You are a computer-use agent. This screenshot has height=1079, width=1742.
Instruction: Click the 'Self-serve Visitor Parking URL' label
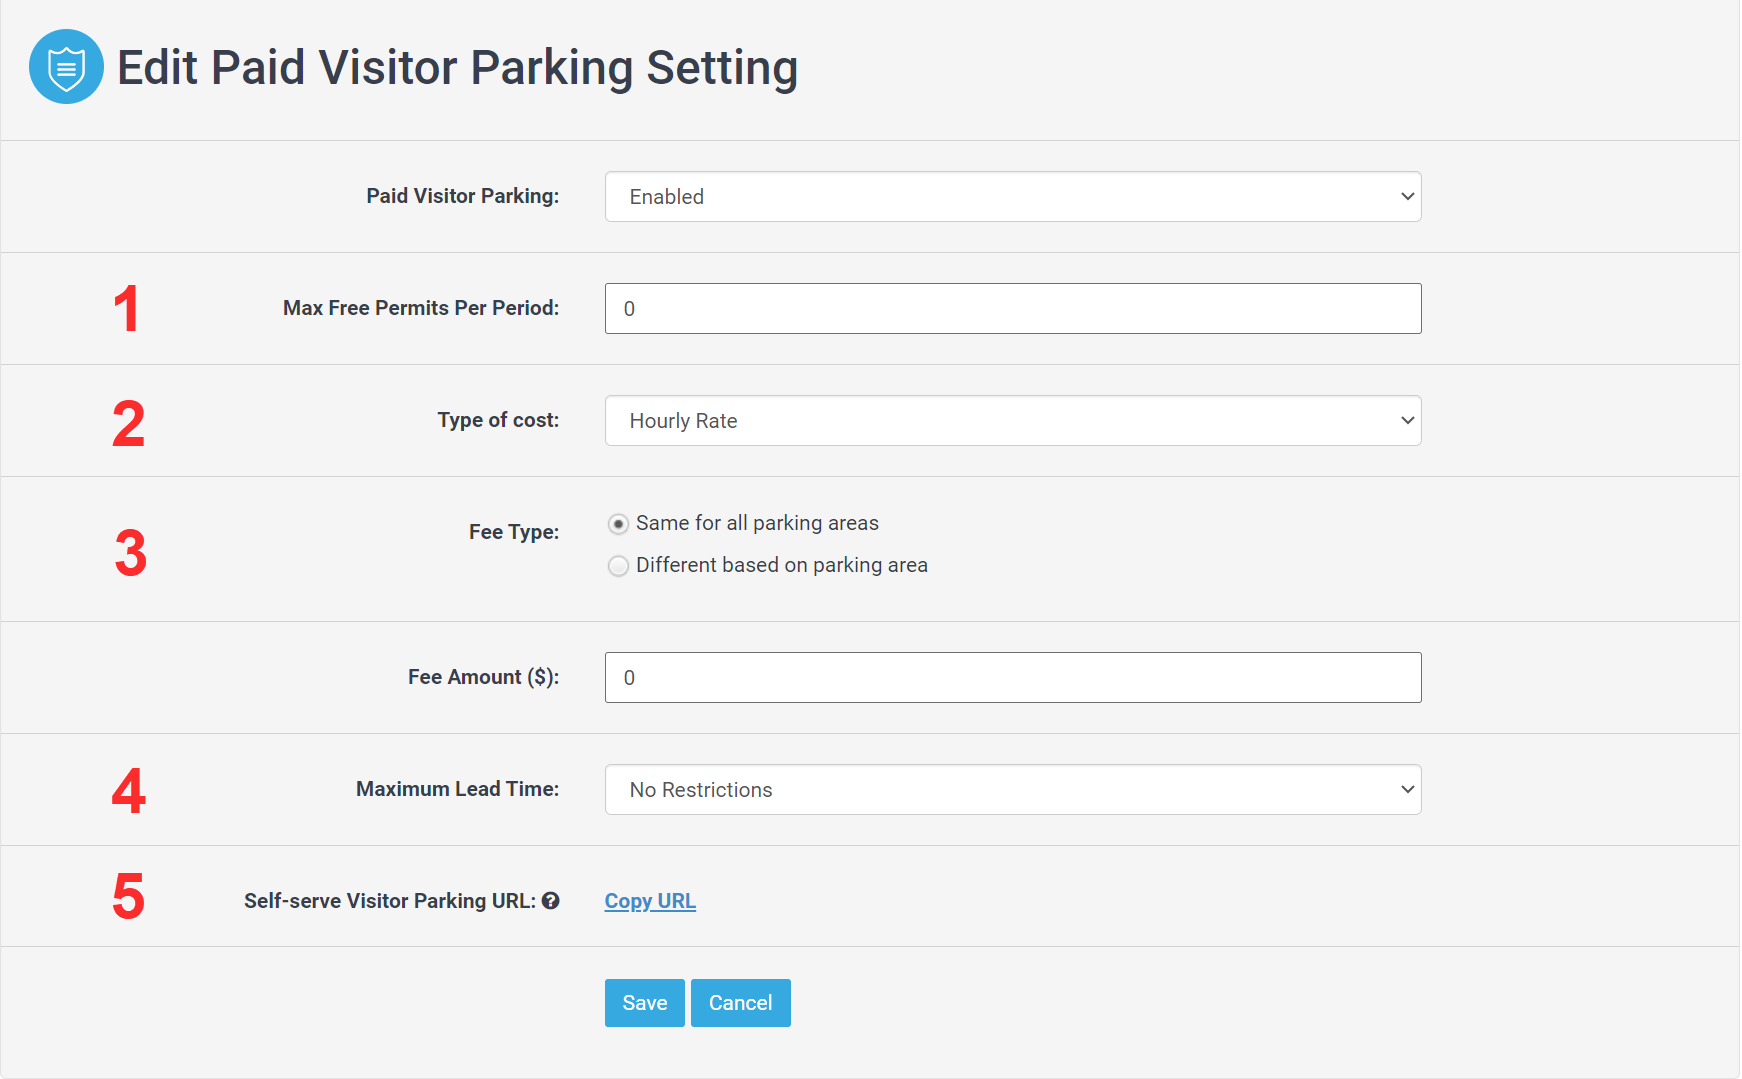[x=389, y=901]
